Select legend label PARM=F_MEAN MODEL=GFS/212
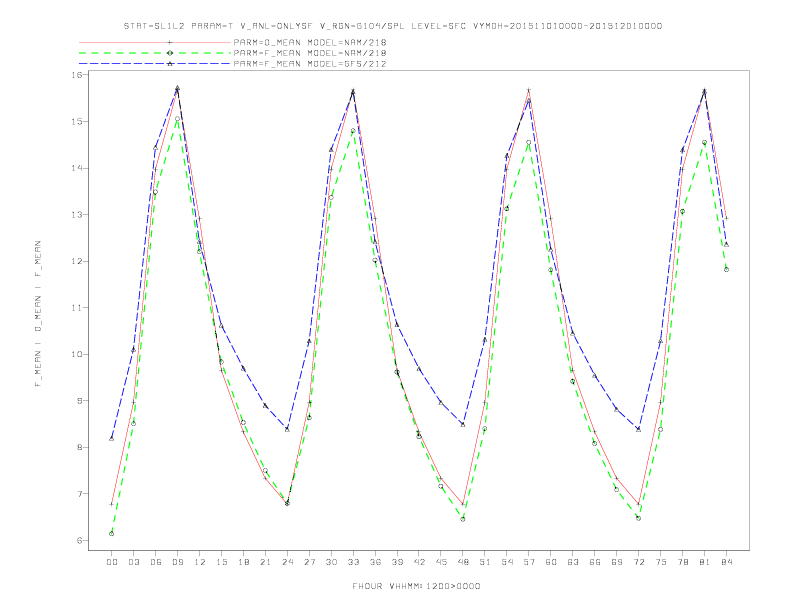Image resolution: width=792 pixels, height=612 pixels. [x=310, y=64]
